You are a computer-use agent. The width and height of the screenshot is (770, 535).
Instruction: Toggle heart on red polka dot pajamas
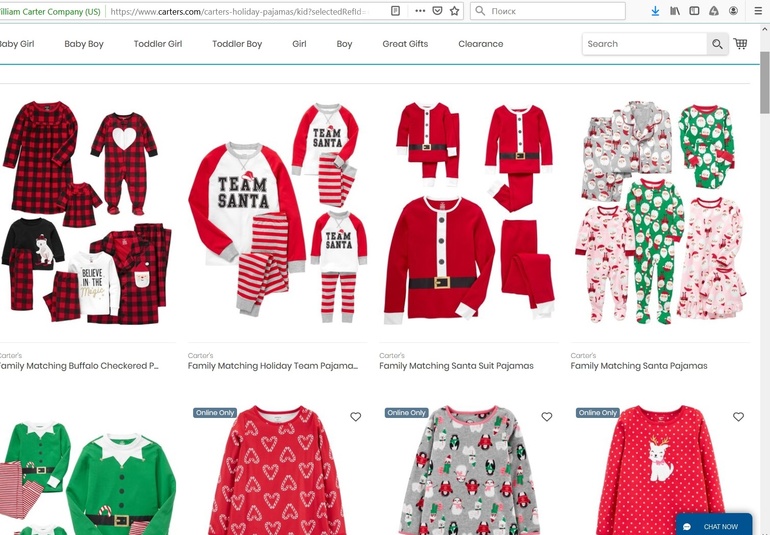(x=738, y=417)
